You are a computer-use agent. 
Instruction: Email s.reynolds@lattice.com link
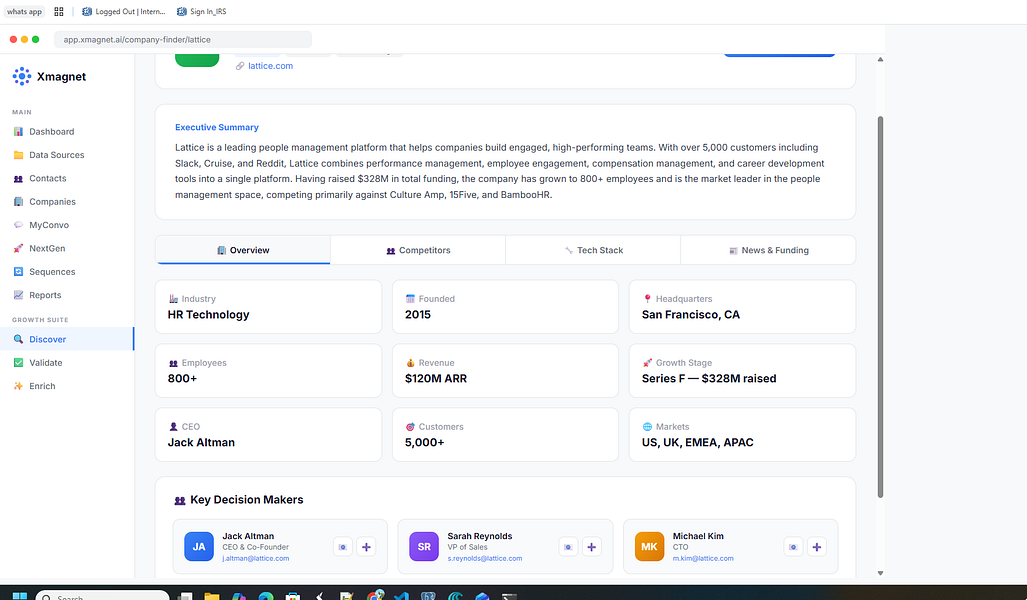pyautogui.click(x=485, y=559)
